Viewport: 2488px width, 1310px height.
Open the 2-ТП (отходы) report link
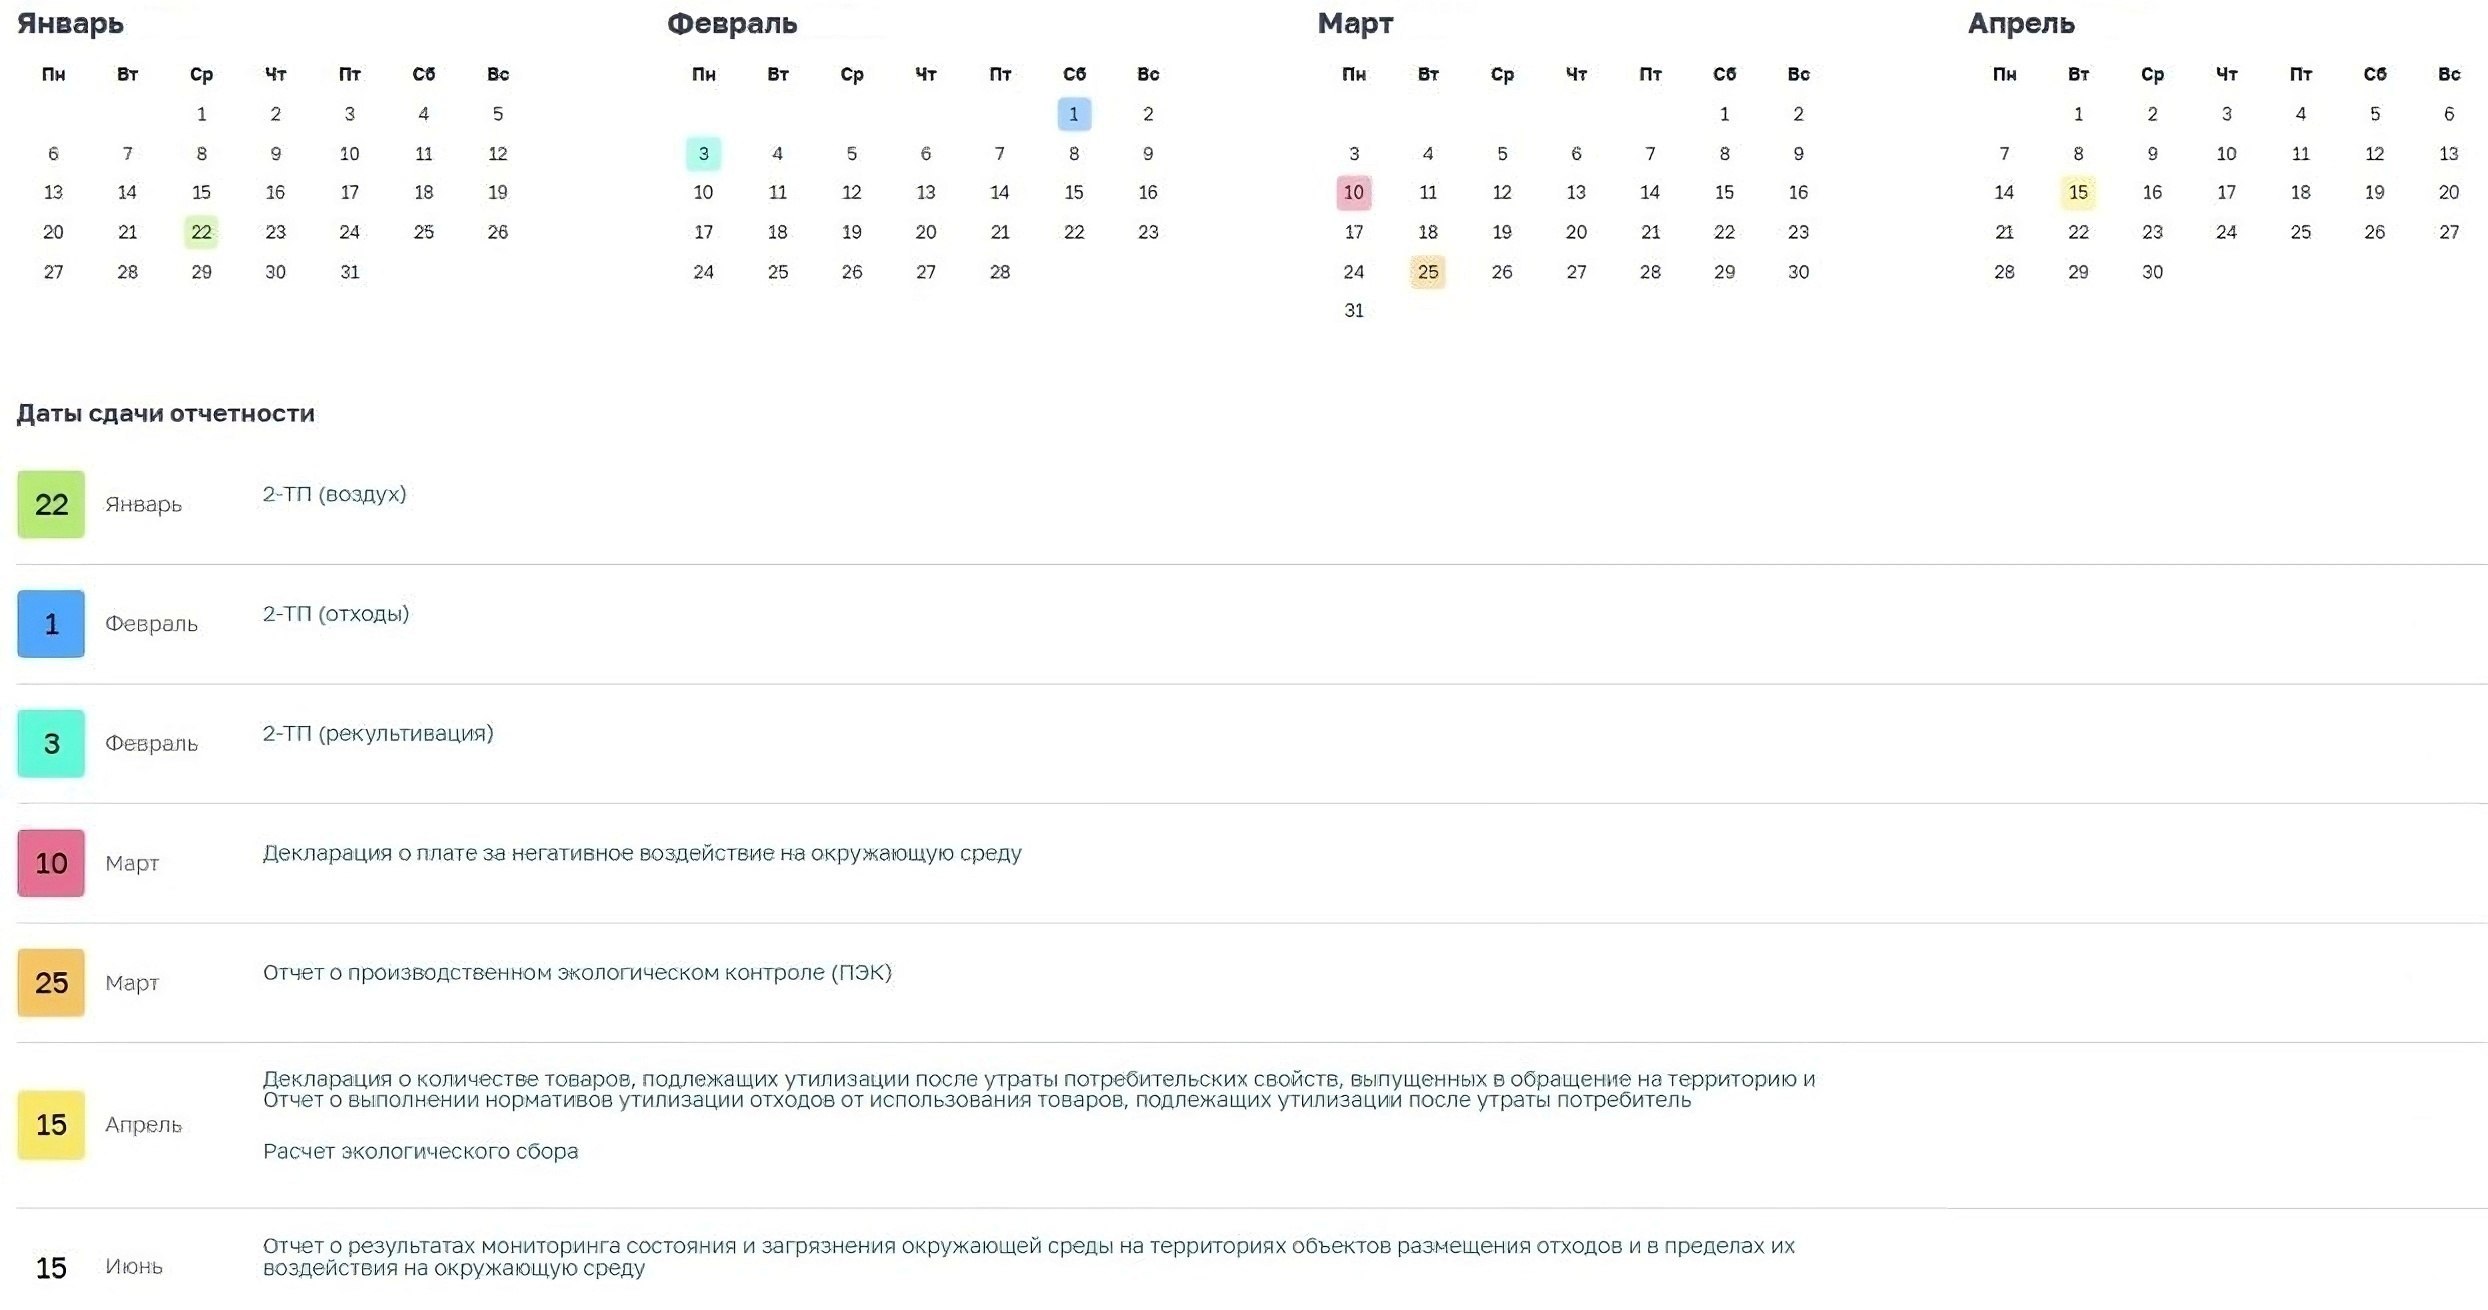pos(336,614)
